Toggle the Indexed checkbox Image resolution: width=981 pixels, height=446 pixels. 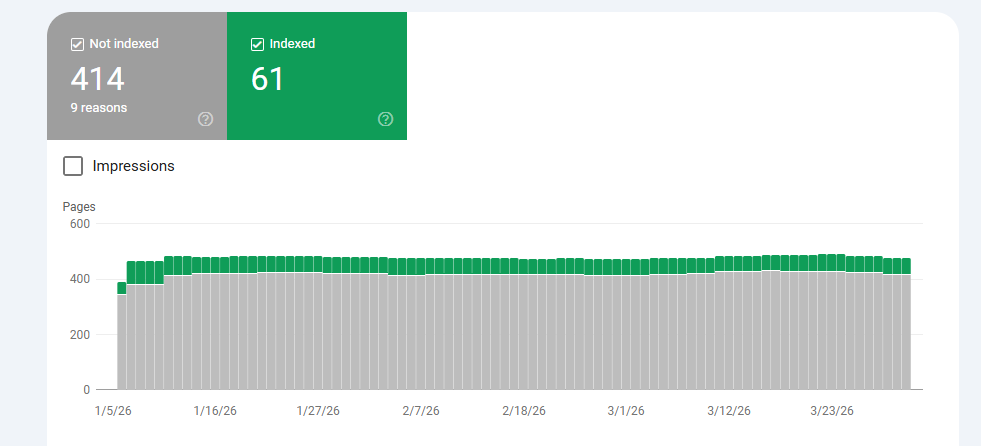[x=257, y=44]
